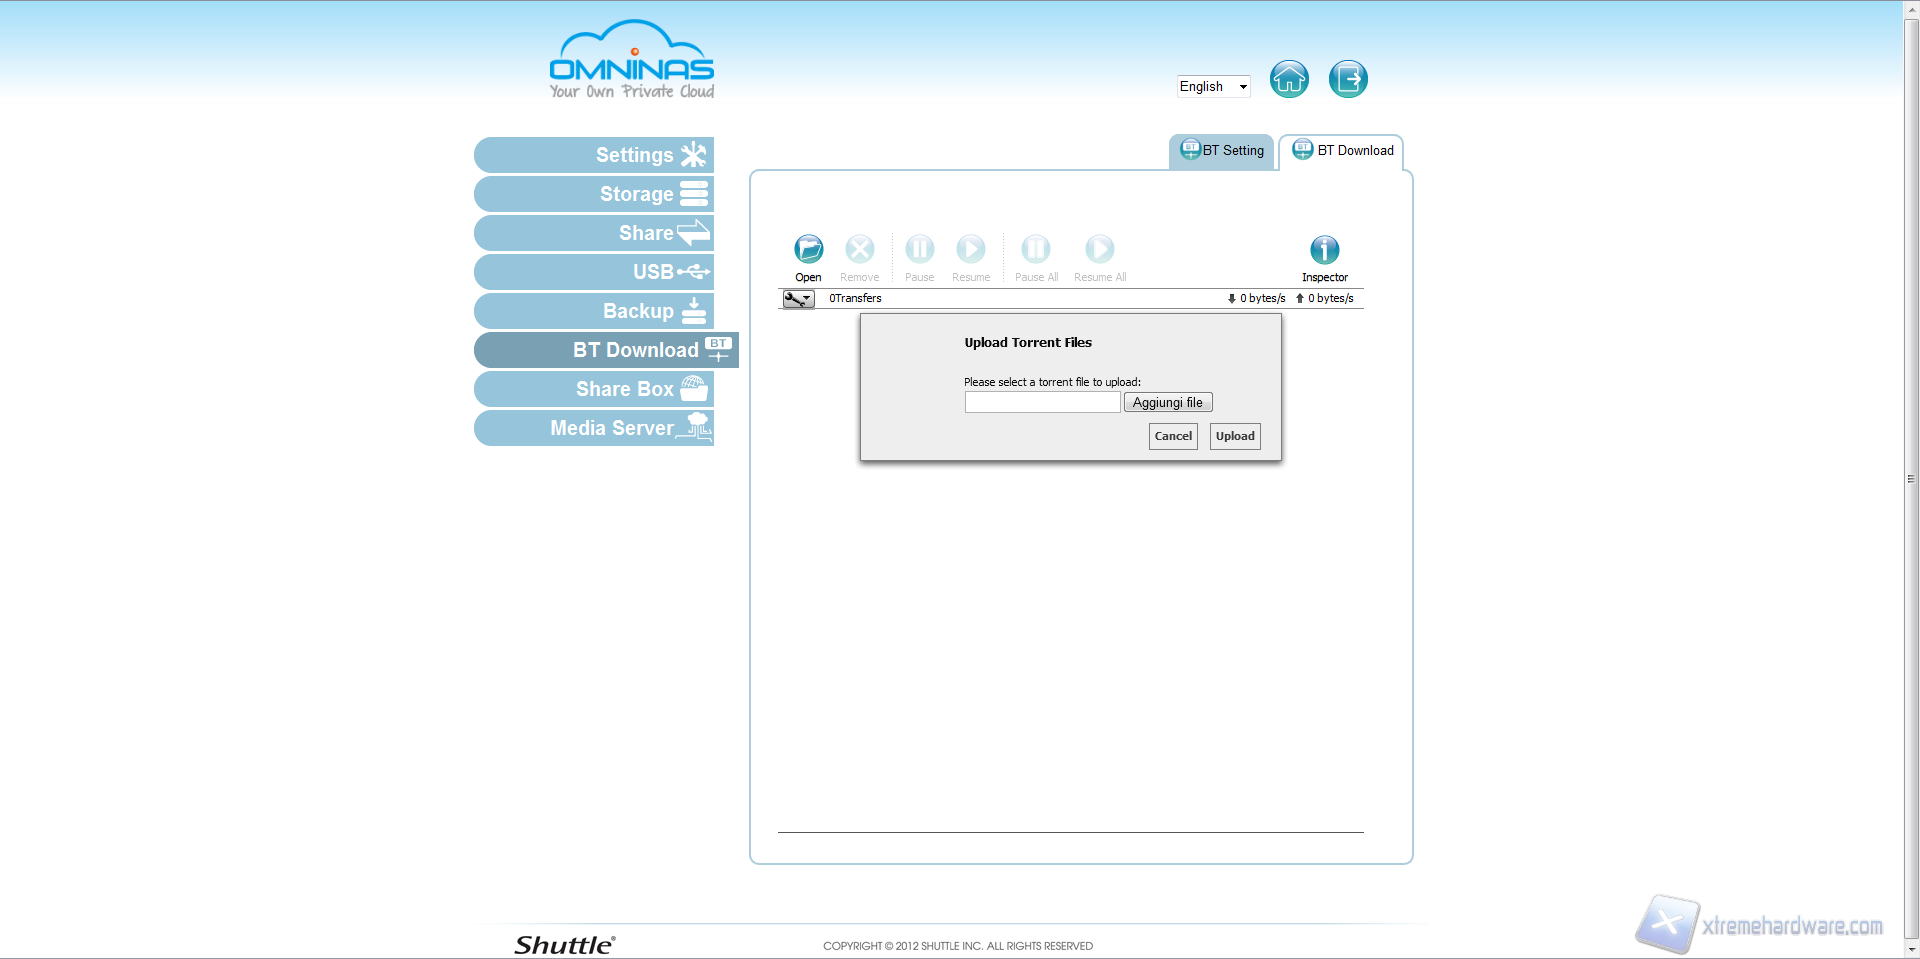Screen dimensions: 1920x959
Task: Click the Pause All icon
Action: [1035, 249]
